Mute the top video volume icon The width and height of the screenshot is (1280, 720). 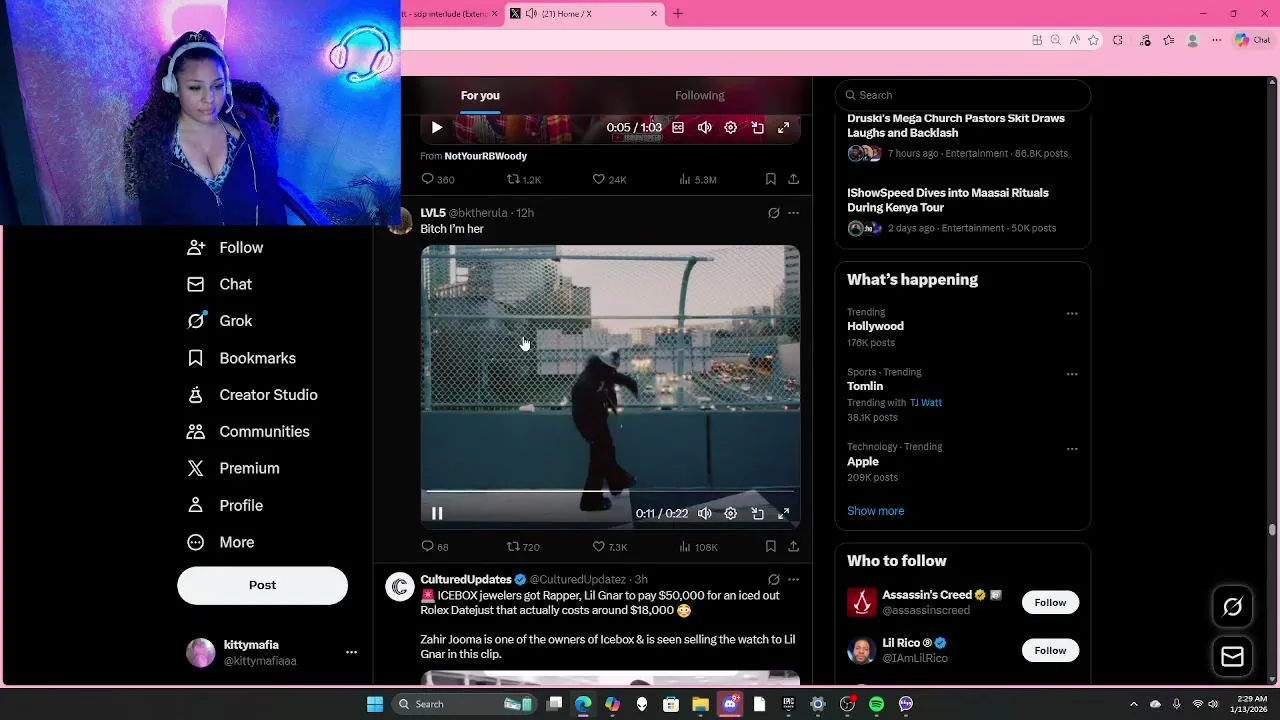point(705,127)
